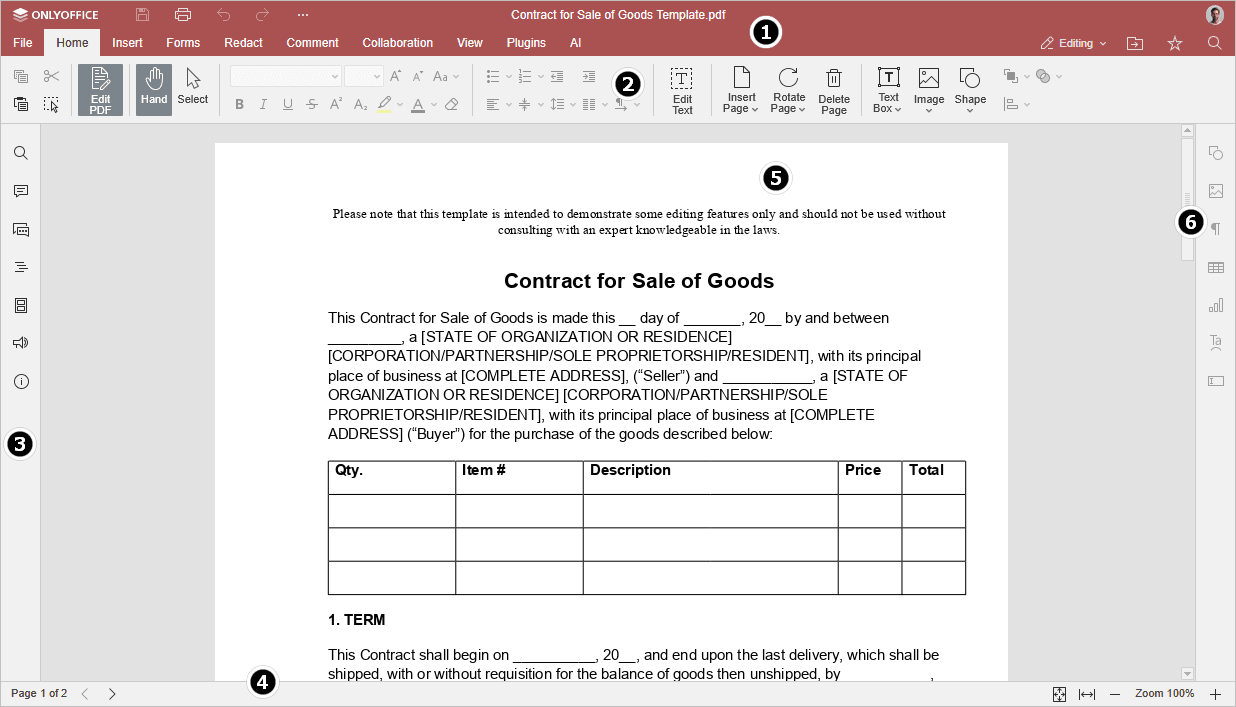Image resolution: width=1236 pixels, height=707 pixels.
Task: Undo the last action in the title bar
Action: (x=224, y=15)
